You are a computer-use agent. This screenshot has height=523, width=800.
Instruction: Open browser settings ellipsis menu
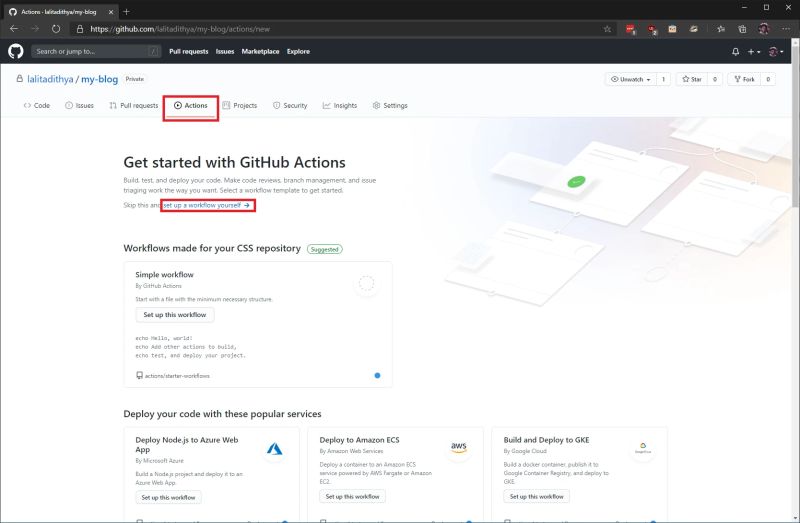[786, 29]
